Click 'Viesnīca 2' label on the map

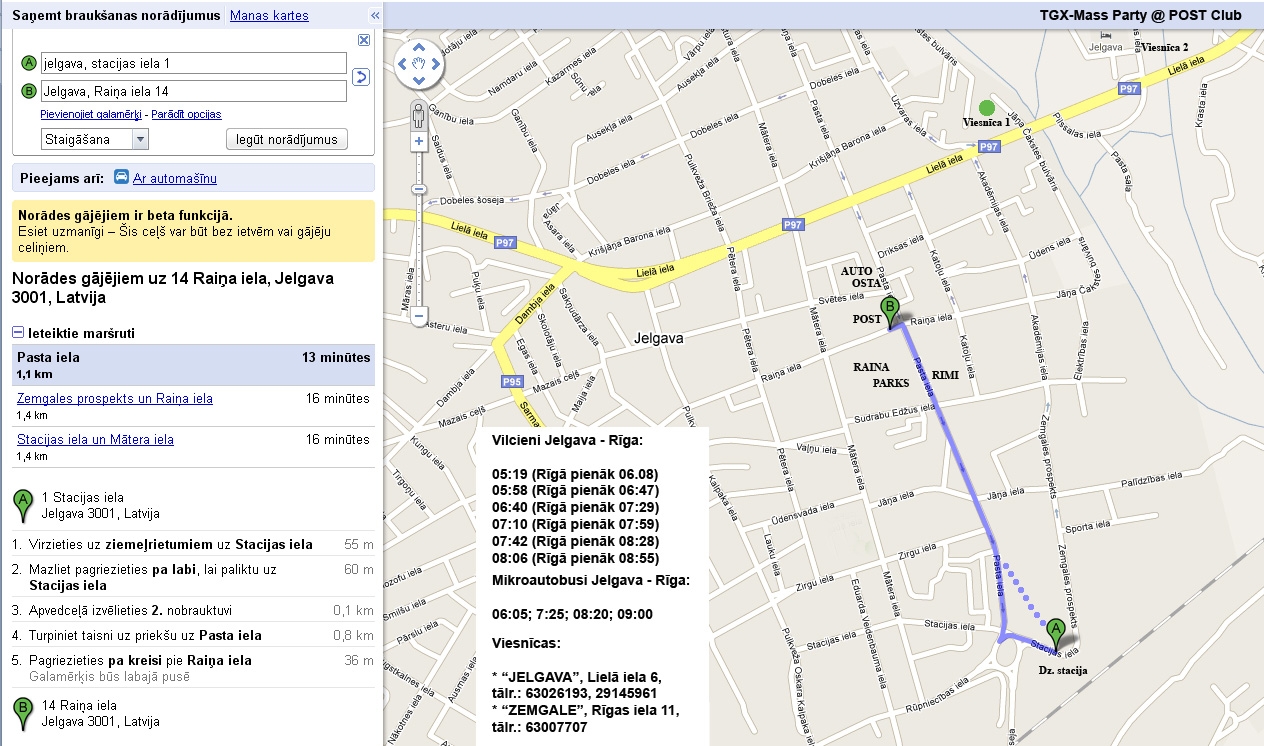(1166, 47)
